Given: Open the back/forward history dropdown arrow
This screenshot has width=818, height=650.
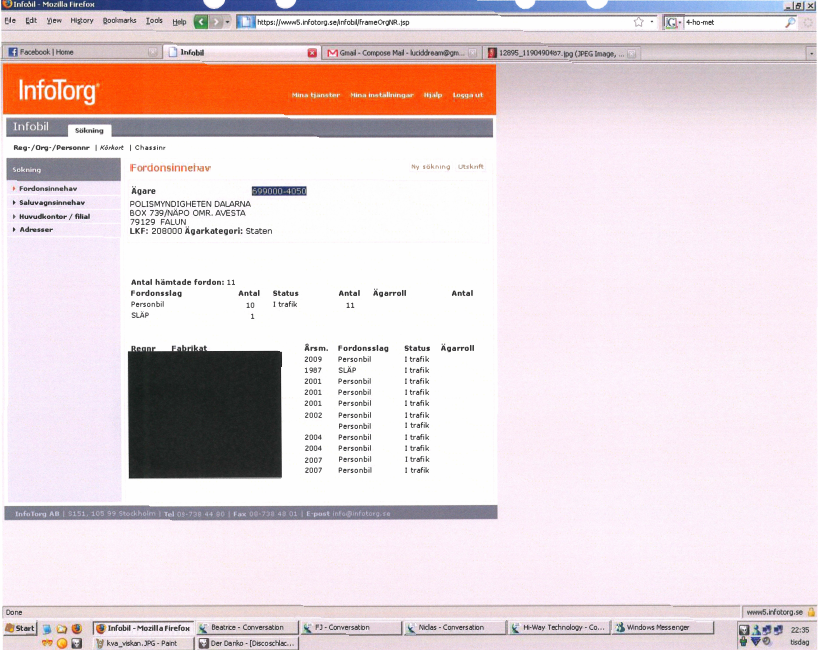Looking at the screenshot, I should [x=227, y=22].
